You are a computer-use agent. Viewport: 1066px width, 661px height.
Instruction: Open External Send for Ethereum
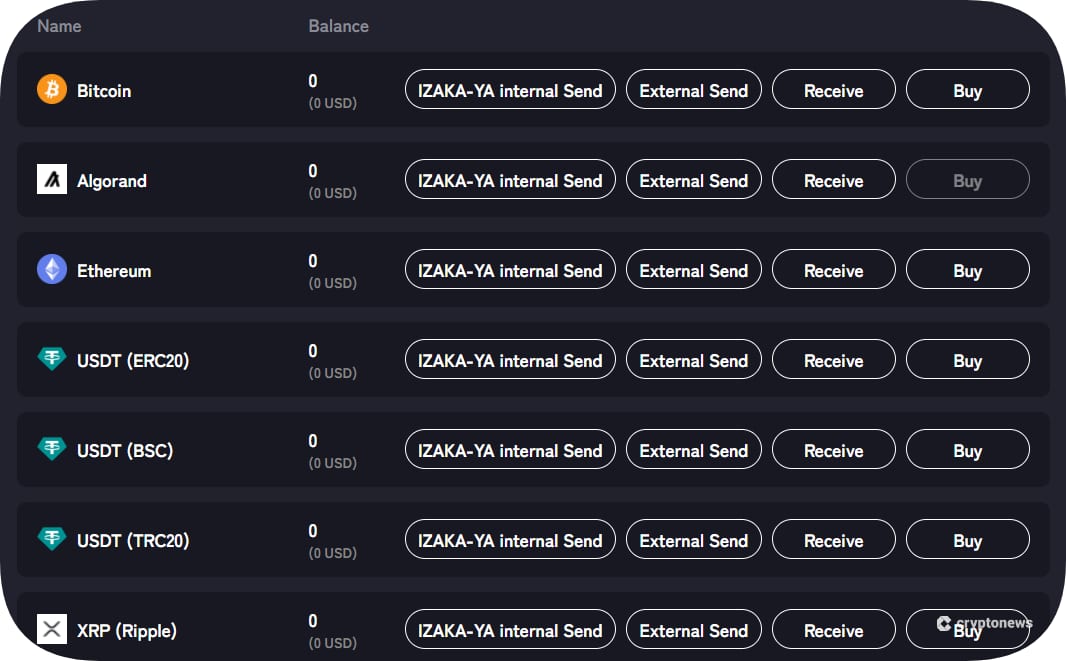[x=693, y=269]
